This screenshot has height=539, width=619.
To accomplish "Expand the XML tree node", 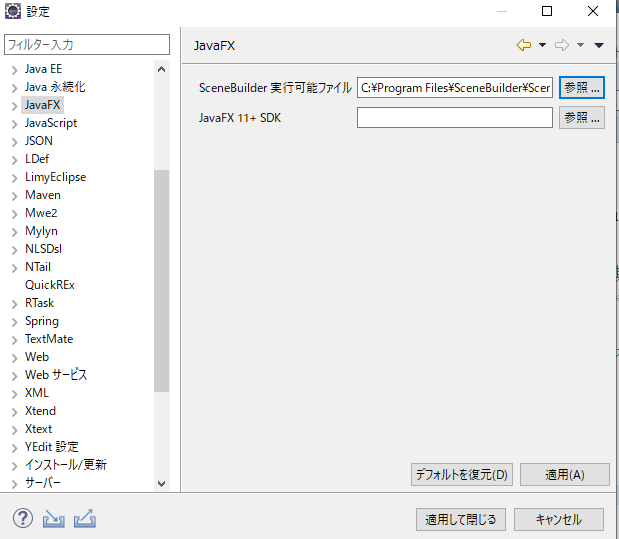I will pos(15,394).
